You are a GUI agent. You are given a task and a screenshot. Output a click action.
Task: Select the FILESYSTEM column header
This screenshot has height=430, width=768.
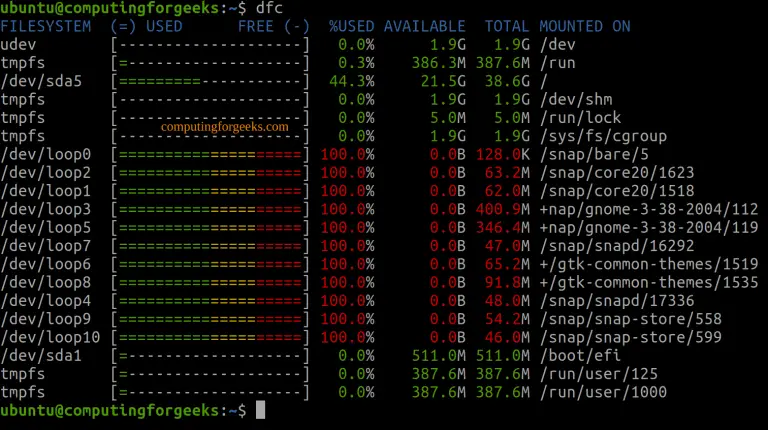click(x=46, y=26)
